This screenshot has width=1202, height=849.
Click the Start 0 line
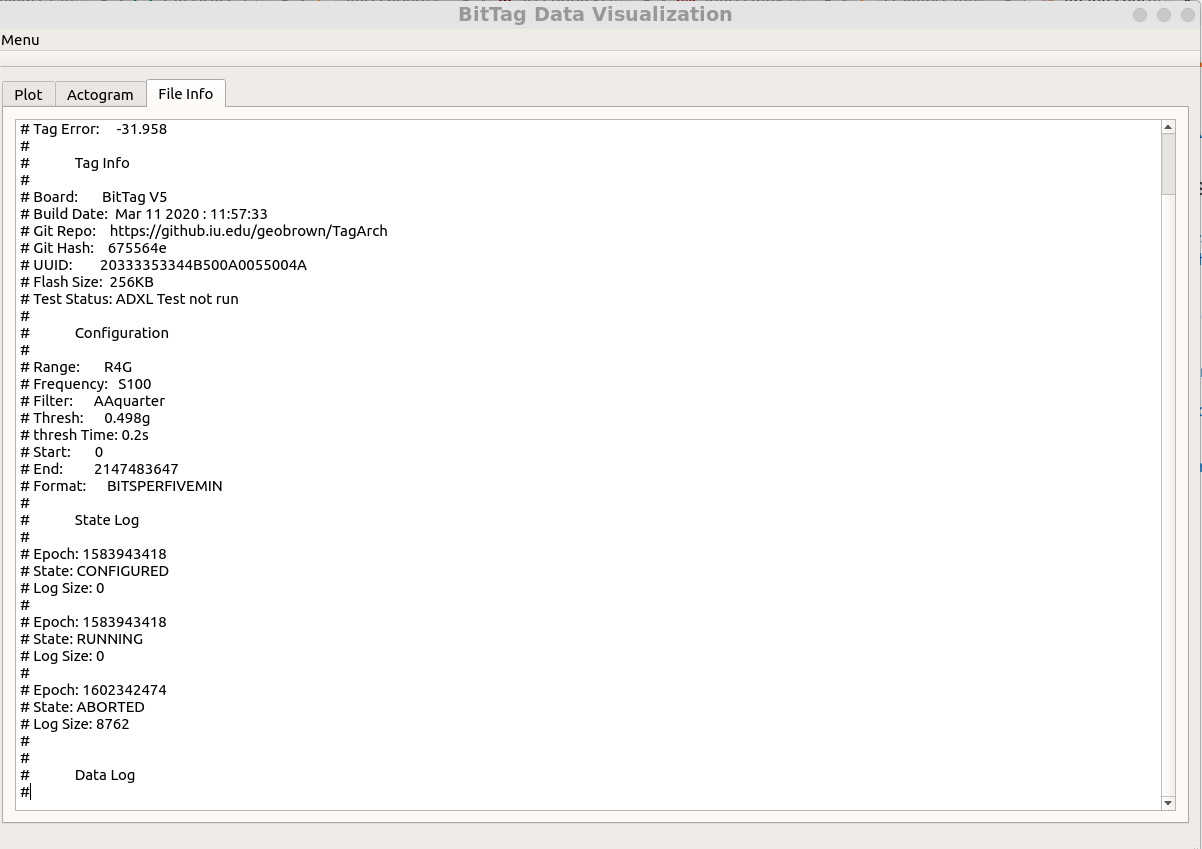point(61,452)
